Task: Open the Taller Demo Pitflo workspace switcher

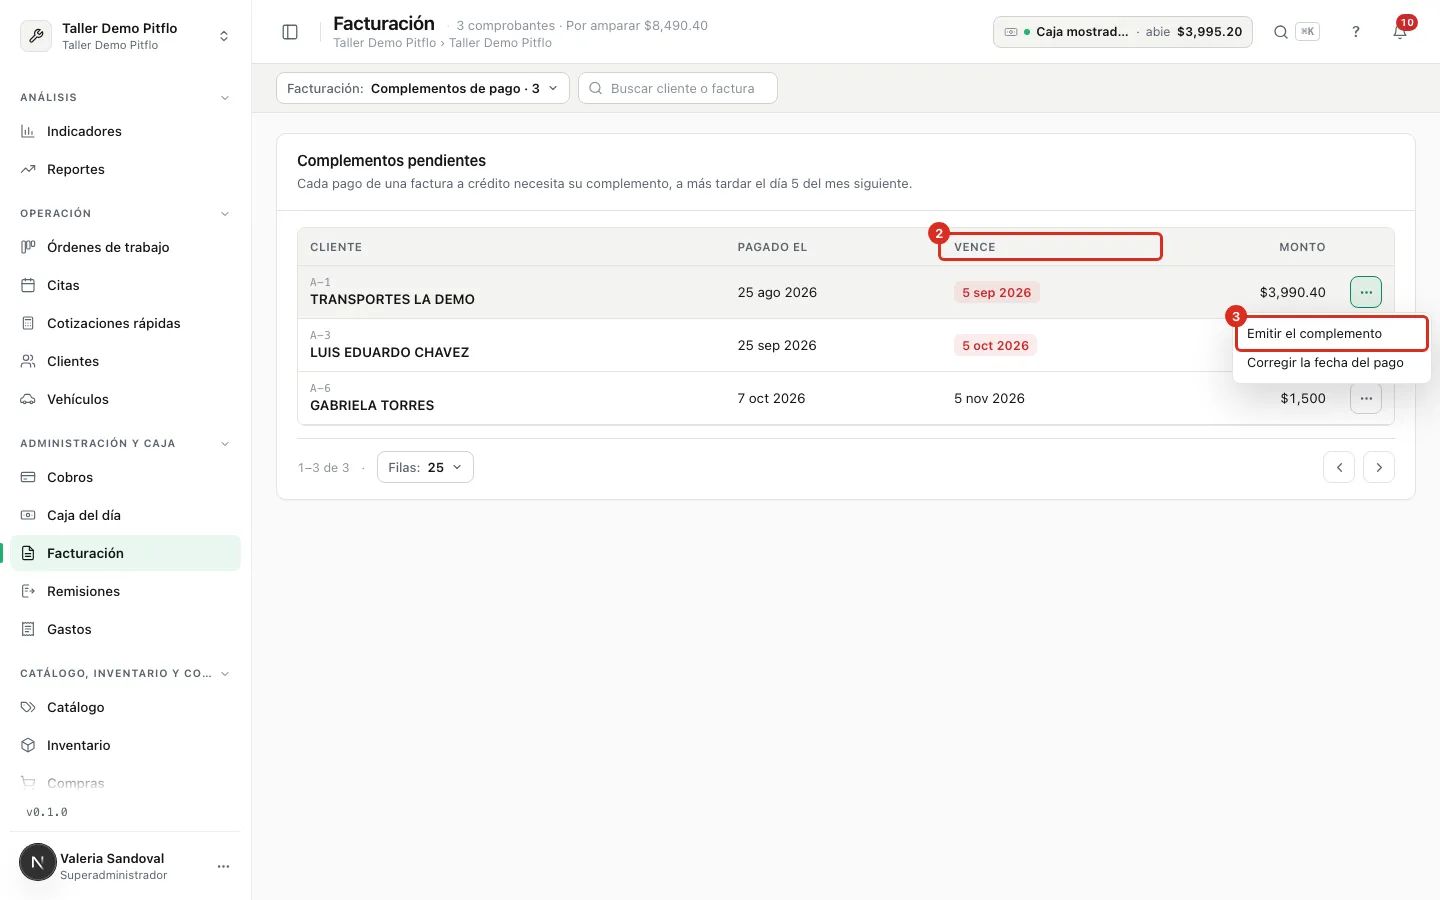Action: pos(125,36)
